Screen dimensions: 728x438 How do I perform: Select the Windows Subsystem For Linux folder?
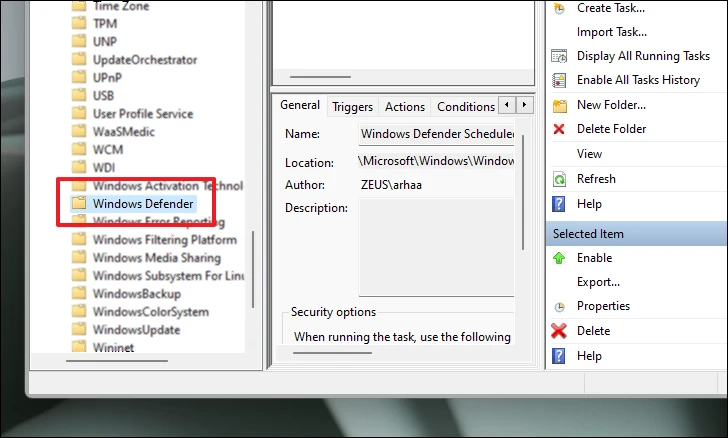(x=169, y=276)
